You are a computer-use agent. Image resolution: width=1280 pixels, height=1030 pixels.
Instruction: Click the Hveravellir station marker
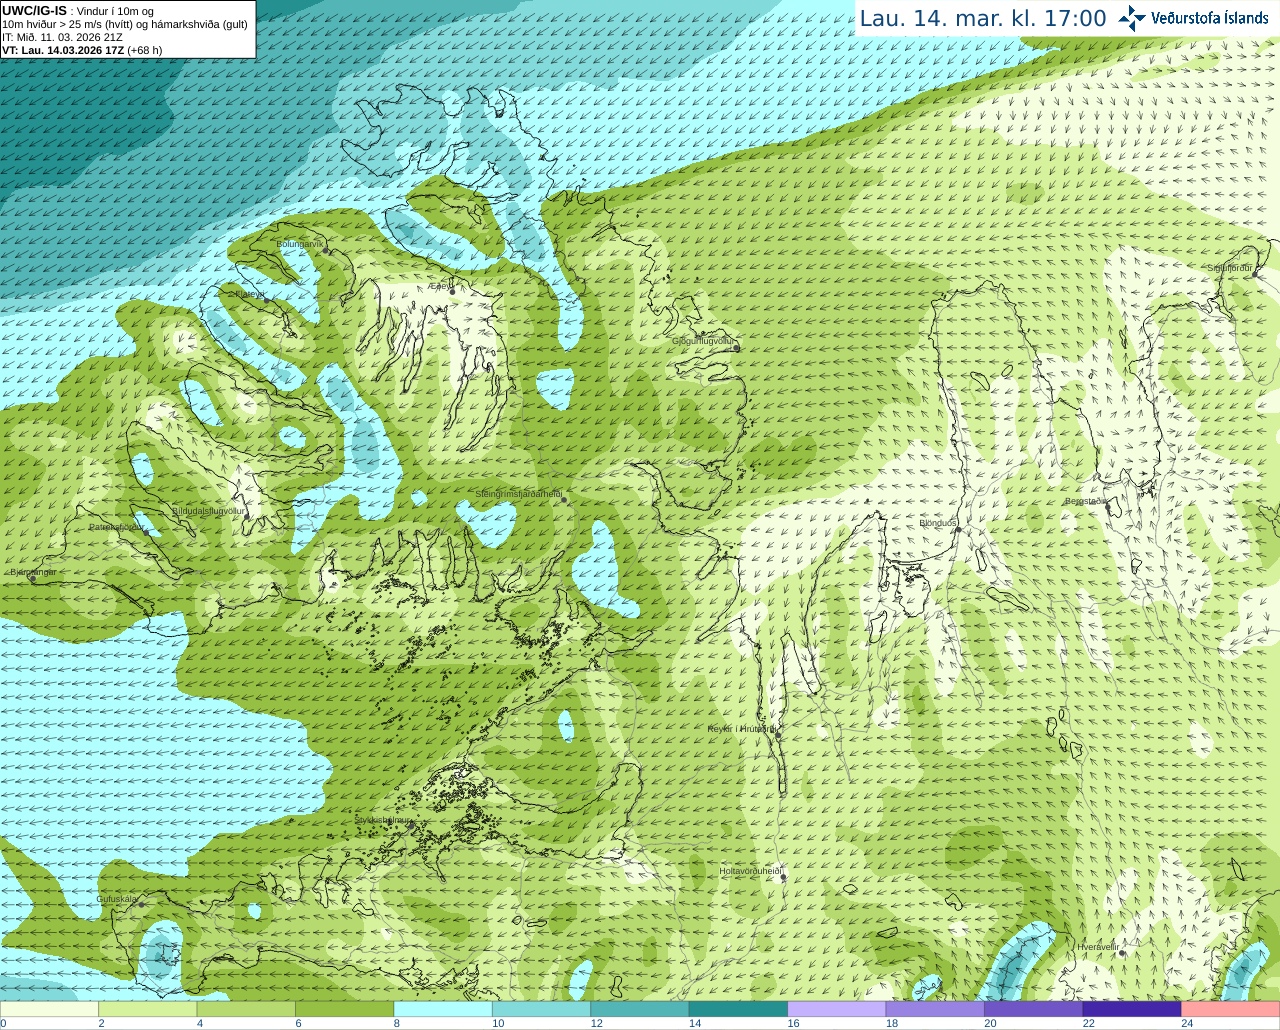point(1122,954)
